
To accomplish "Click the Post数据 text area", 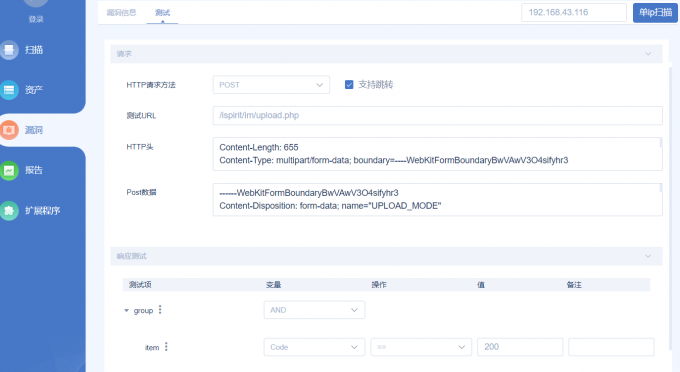I will tap(438, 199).
